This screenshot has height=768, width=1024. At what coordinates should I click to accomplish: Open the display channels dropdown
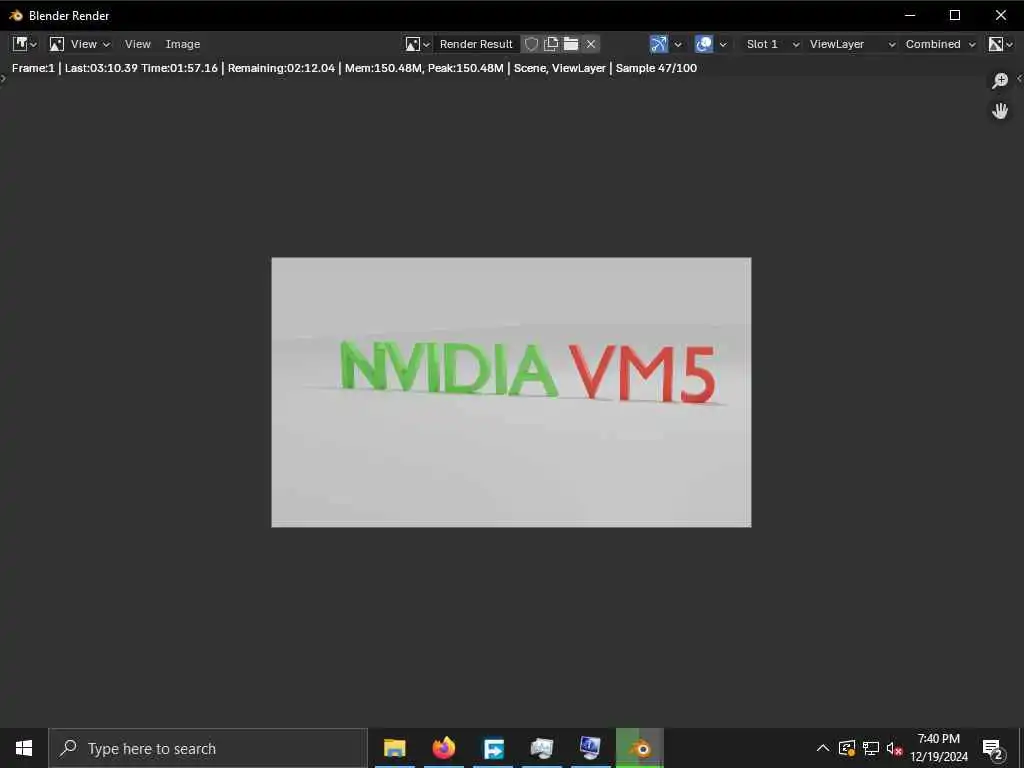(x=1000, y=44)
